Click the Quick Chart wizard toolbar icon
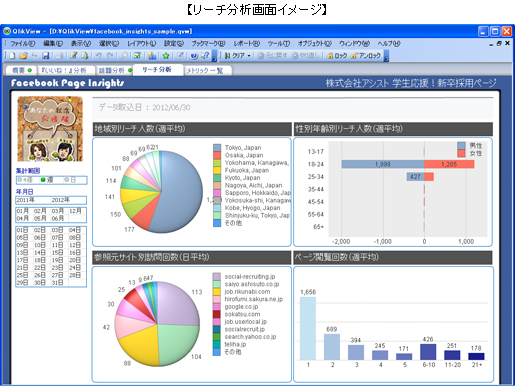Viewport: 515px width, 387px height. (x=152, y=56)
